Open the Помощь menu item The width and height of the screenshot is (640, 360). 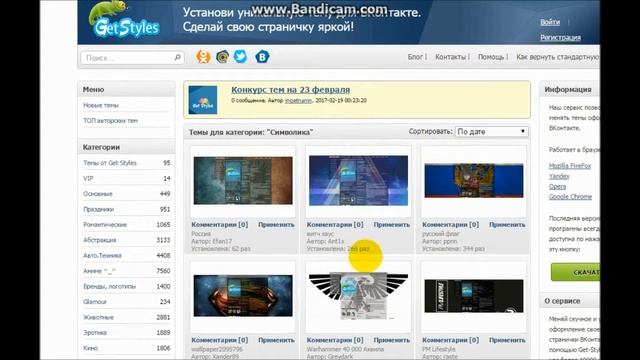click(491, 57)
